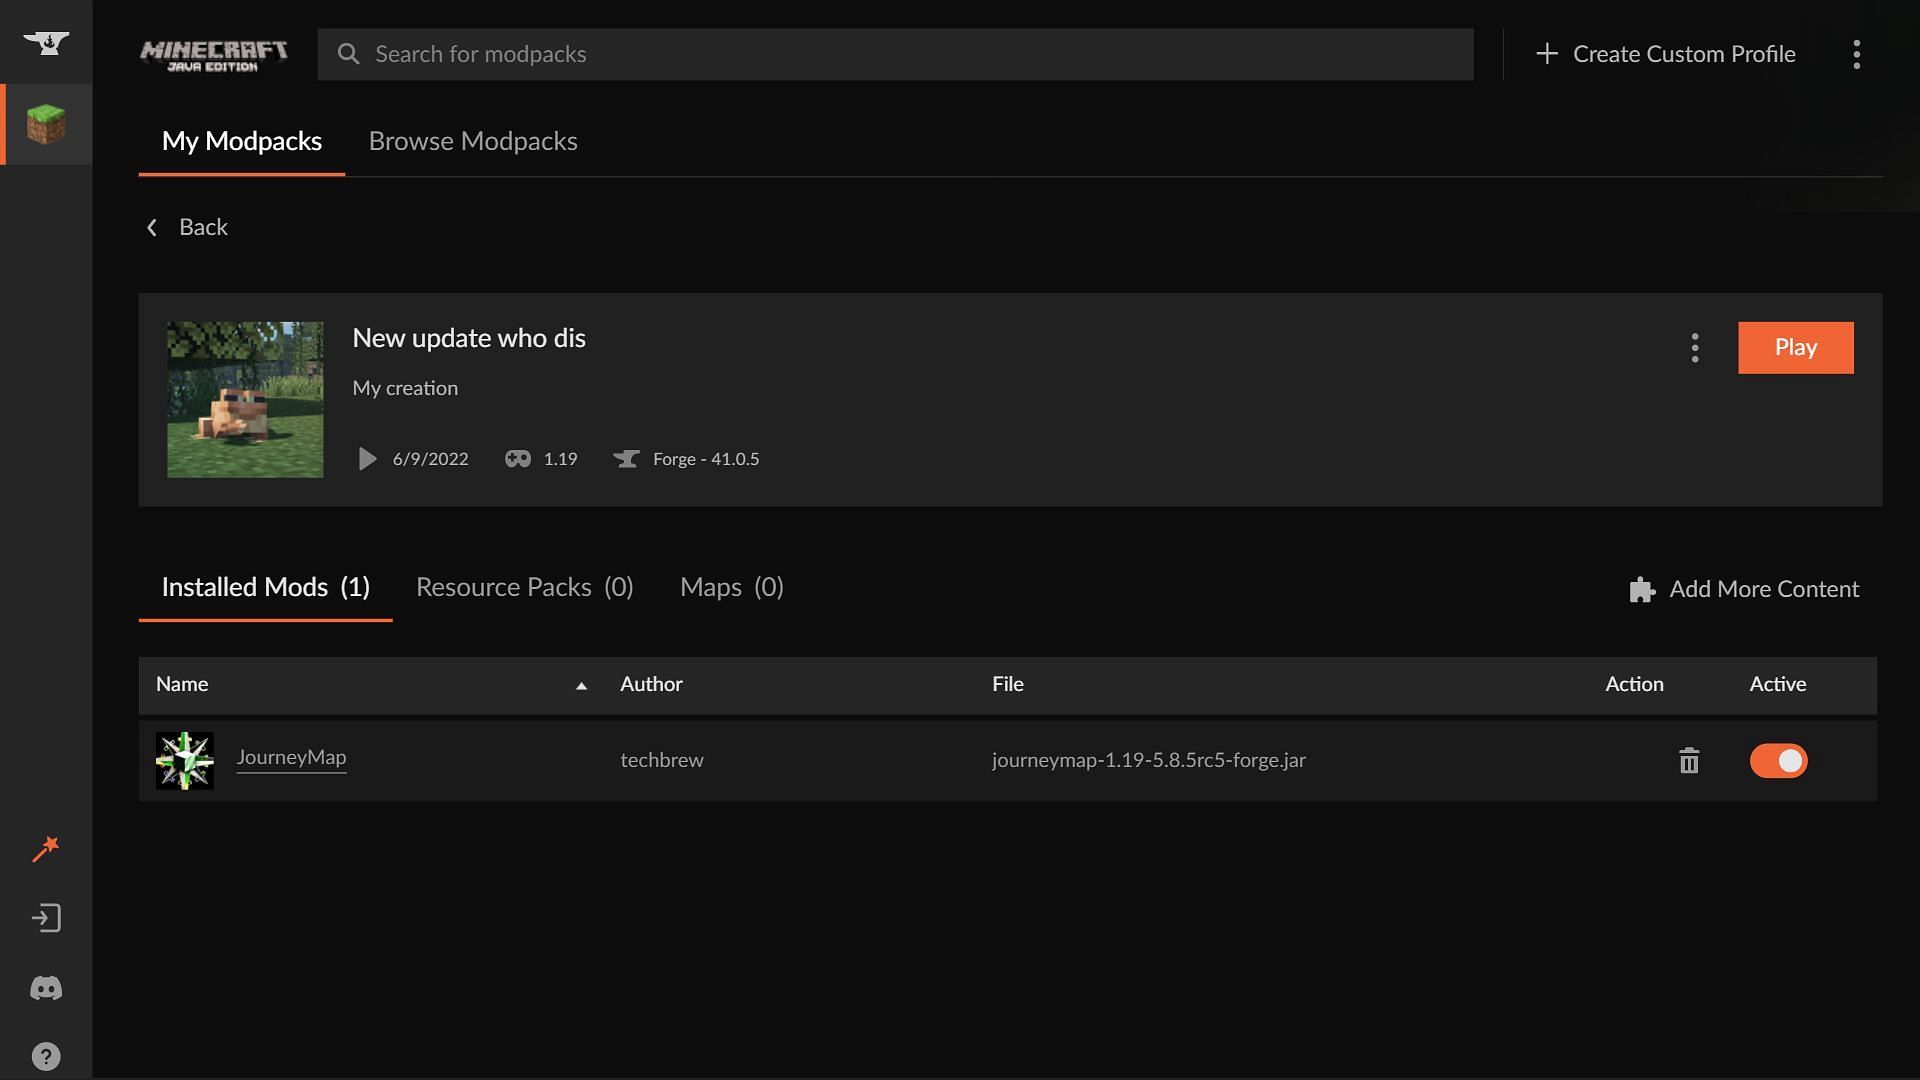Click the Minecraft version icon

click(516, 459)
